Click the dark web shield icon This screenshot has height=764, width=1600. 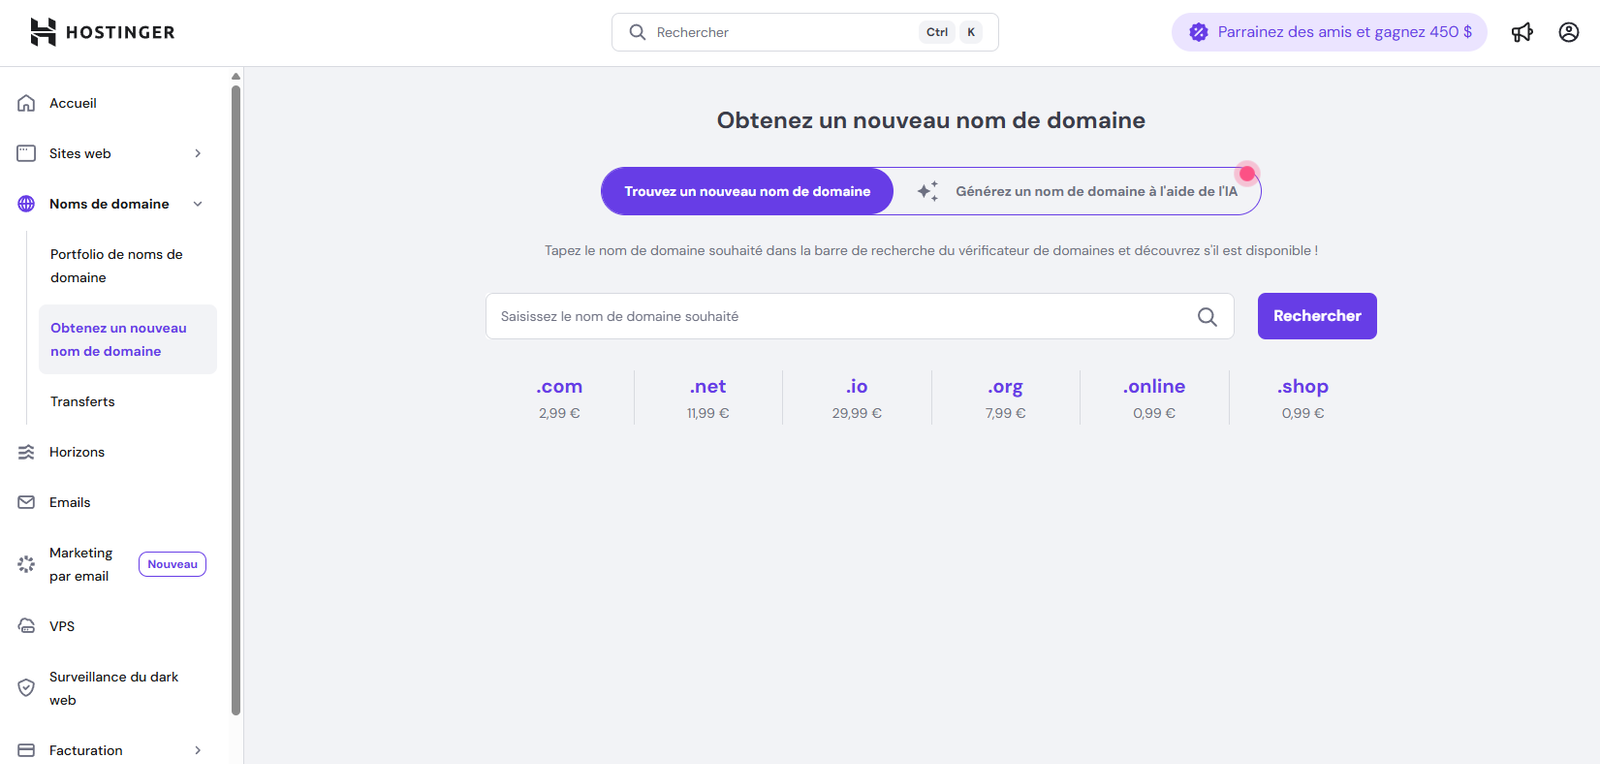27,688
